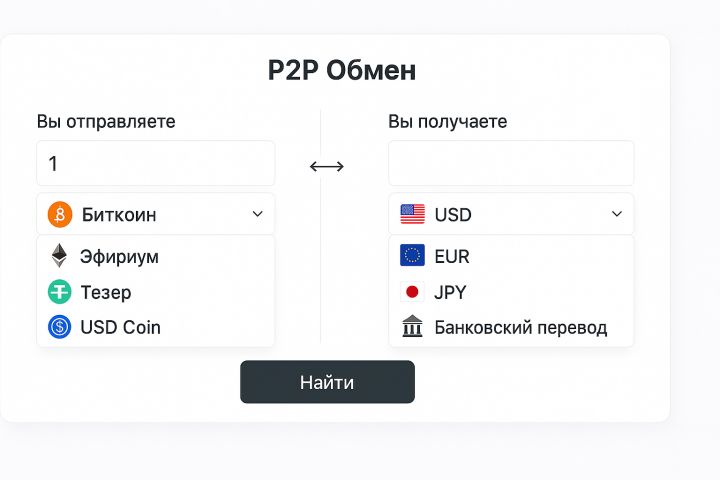Select EUR as receiving currency
720x480 pixels.
452,256
